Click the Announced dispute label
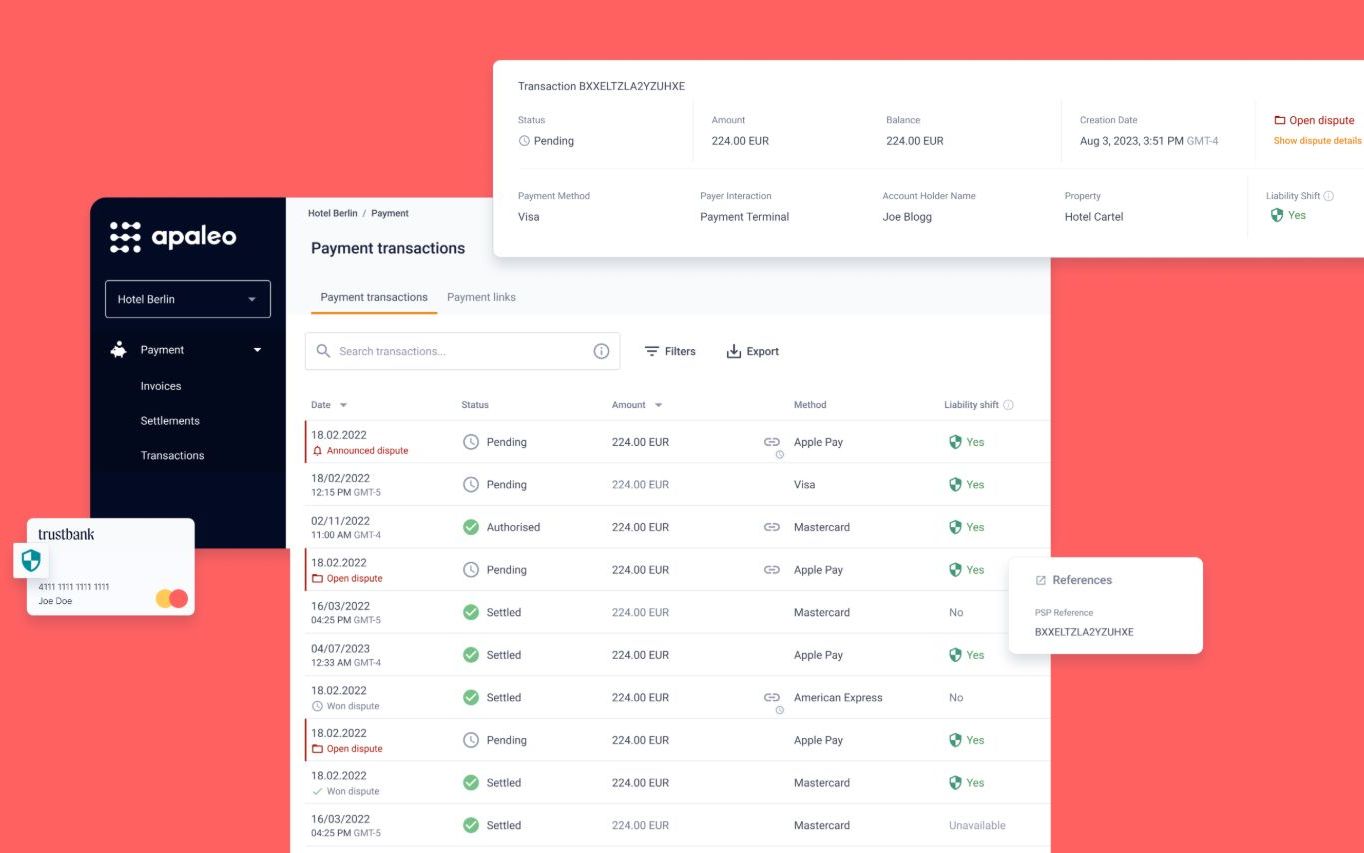The height and width of the screenshot is (853, 1364). click(x=367, y=451)
